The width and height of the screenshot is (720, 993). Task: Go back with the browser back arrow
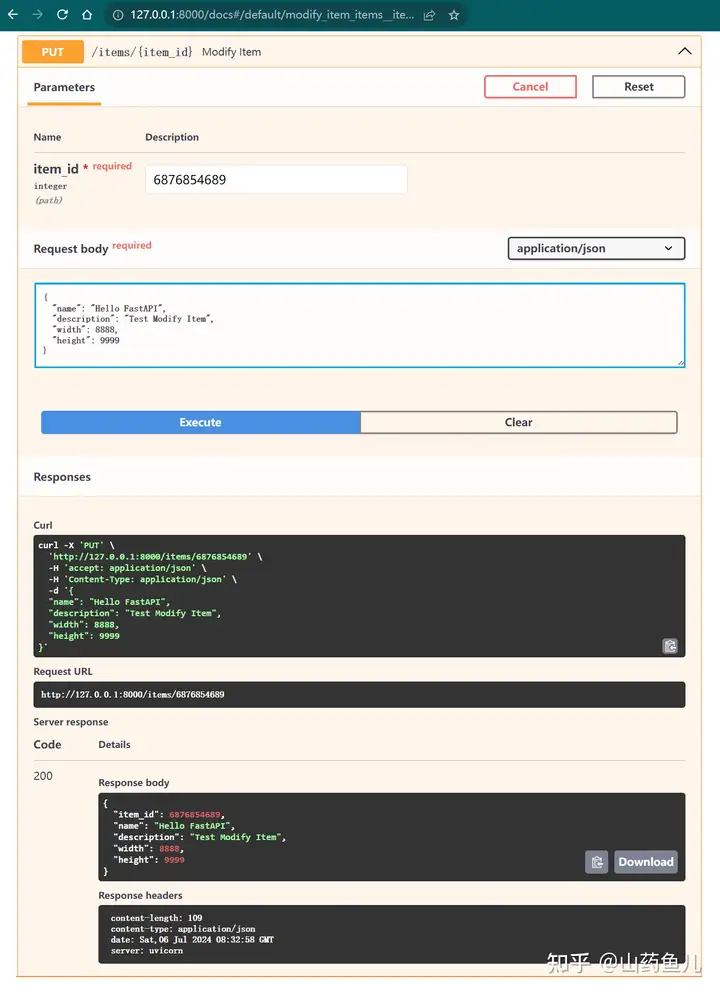[13, 15]
